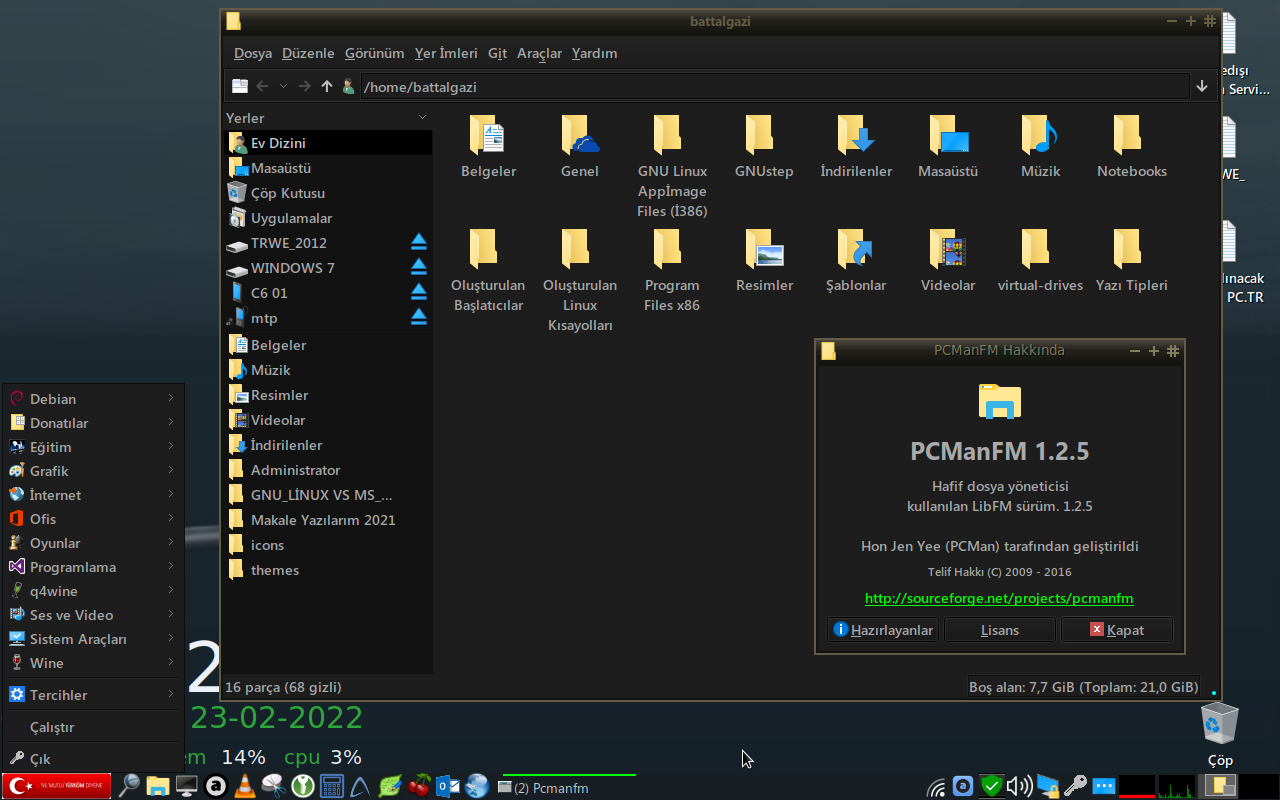Launch VLC from taskbar cone icon
Image resolution: width=1280 pixels, height=800 pixels.
[x=243, y=786]
